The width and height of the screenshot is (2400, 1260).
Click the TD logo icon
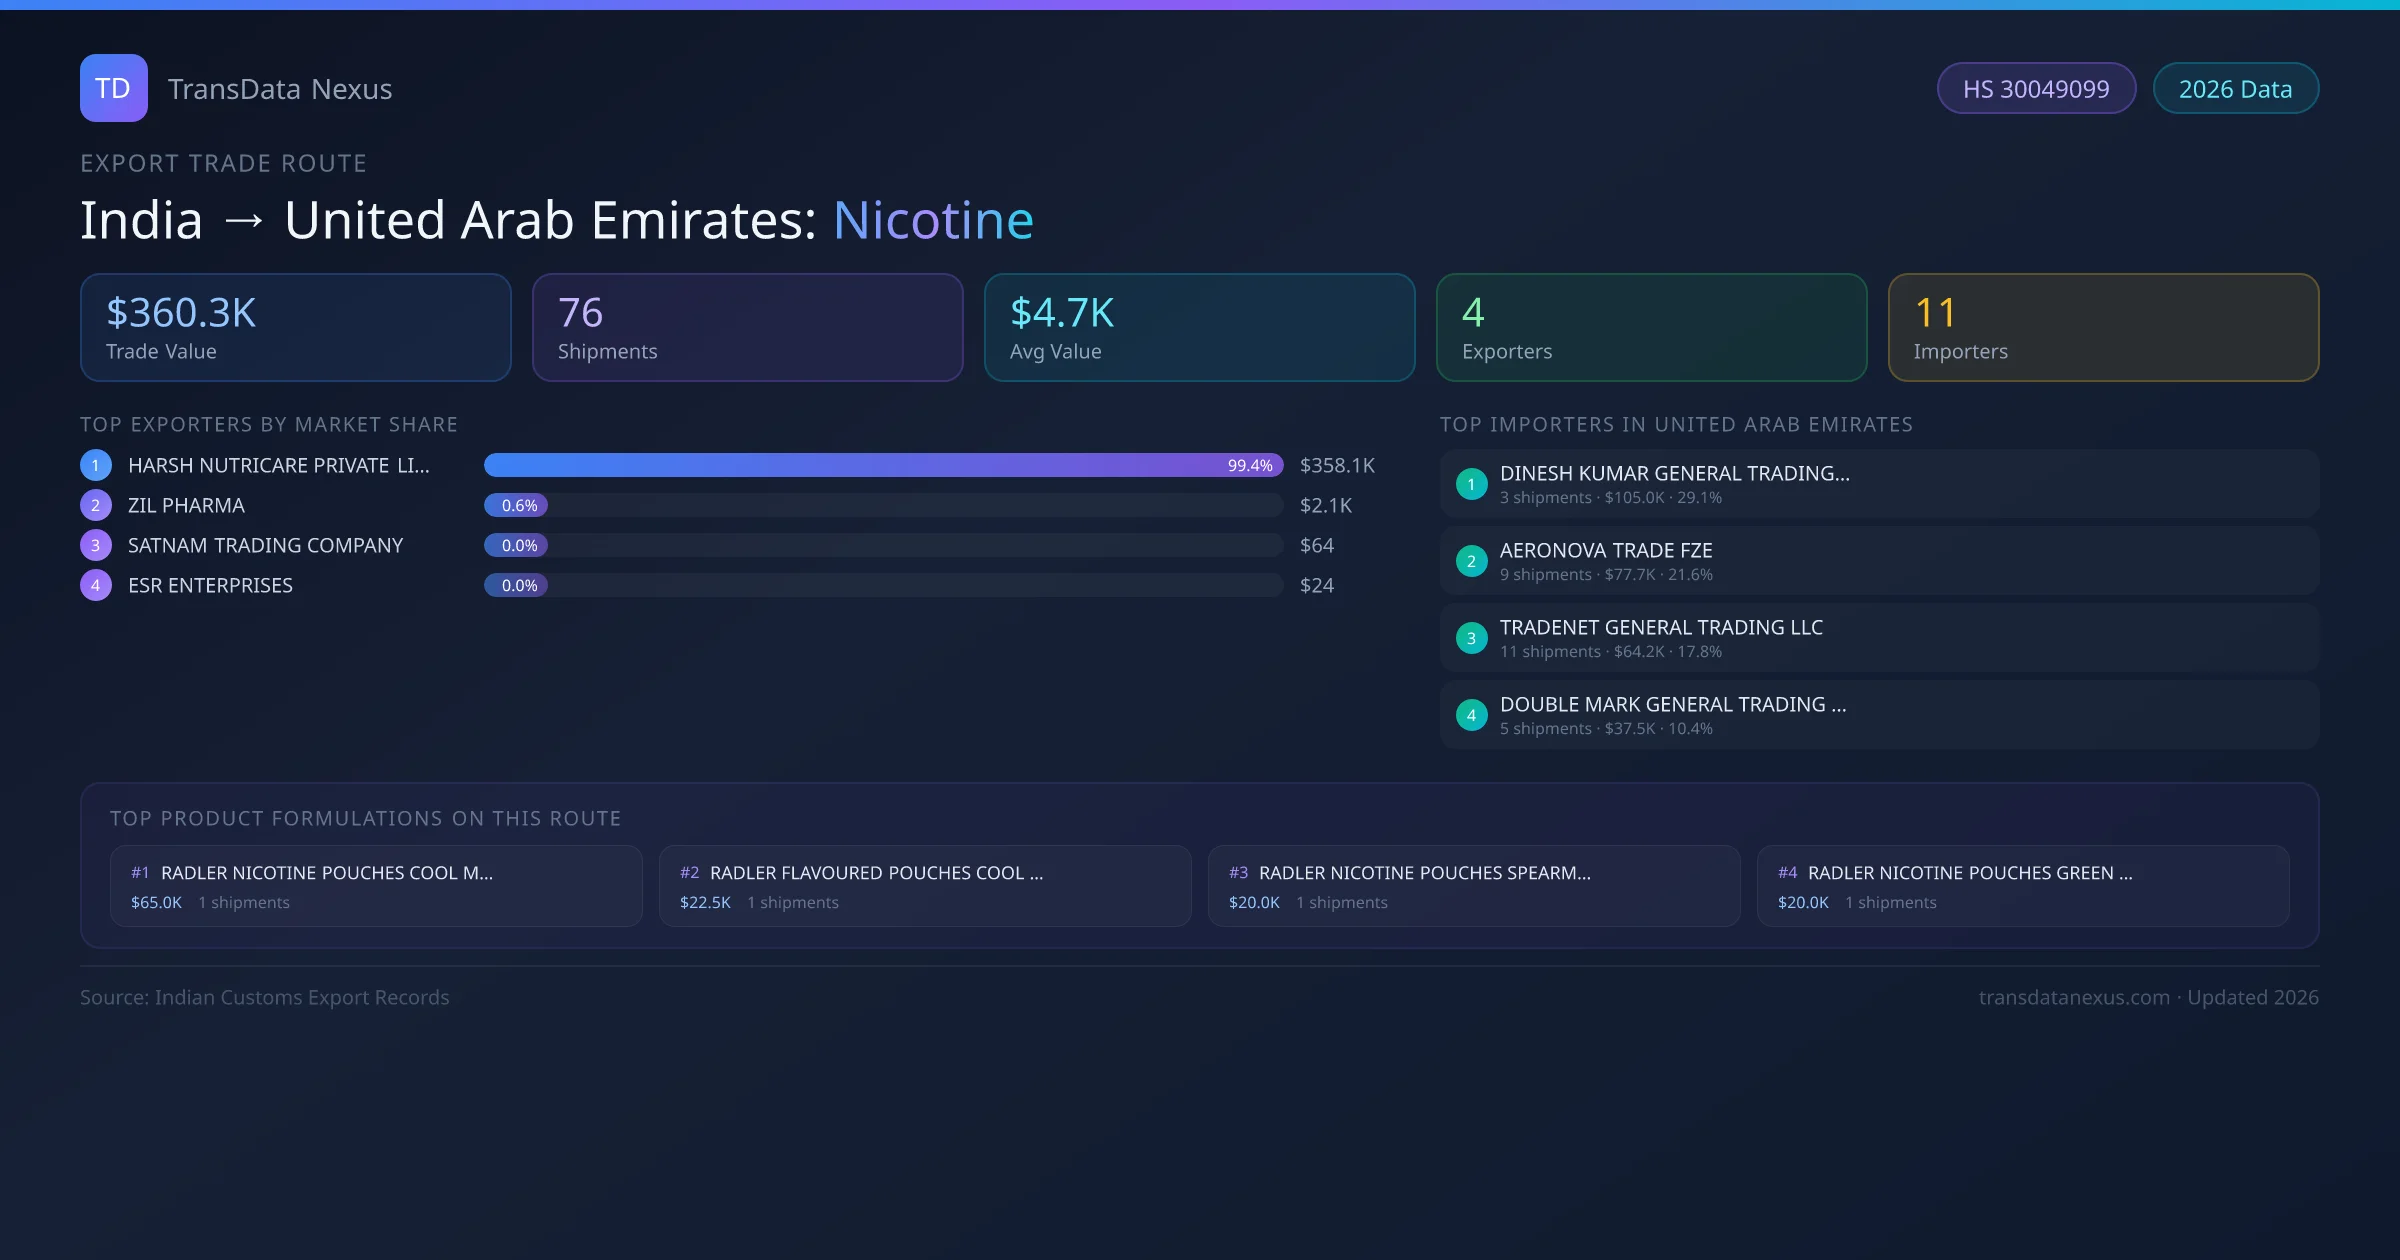[113, 88]
